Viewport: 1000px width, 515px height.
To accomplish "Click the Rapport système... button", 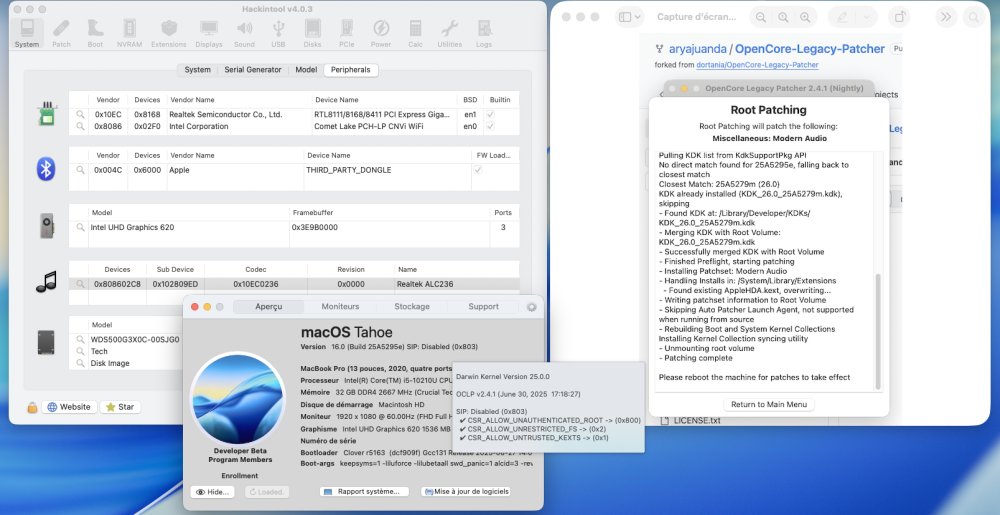I will (x=364, y=492).
